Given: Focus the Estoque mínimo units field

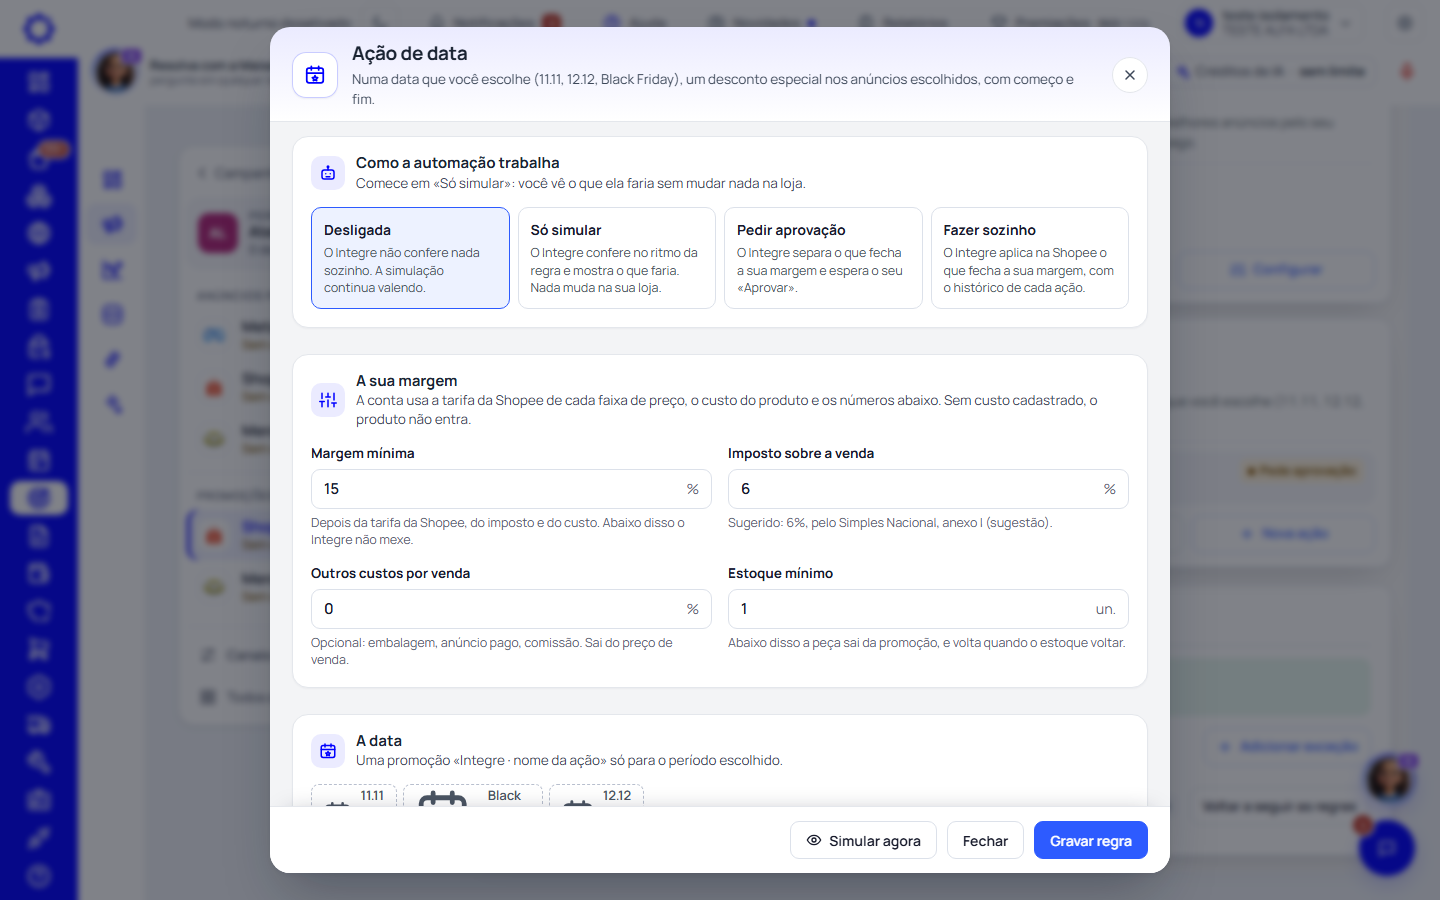Looking at the screenshot, I should point(928,609).
